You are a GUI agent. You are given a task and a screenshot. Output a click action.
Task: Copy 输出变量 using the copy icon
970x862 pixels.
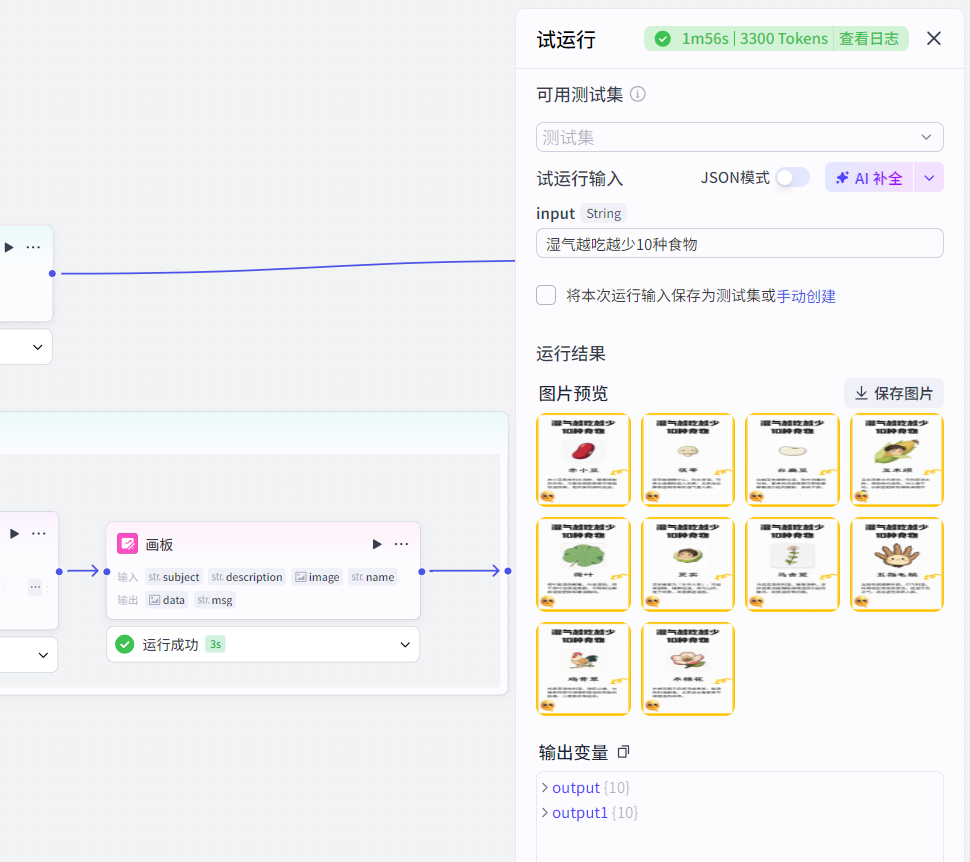click(623, 751)
